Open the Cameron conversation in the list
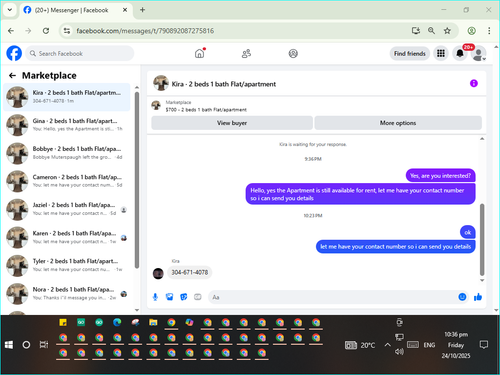Screen dimensions: 500x375 [67, 181]
